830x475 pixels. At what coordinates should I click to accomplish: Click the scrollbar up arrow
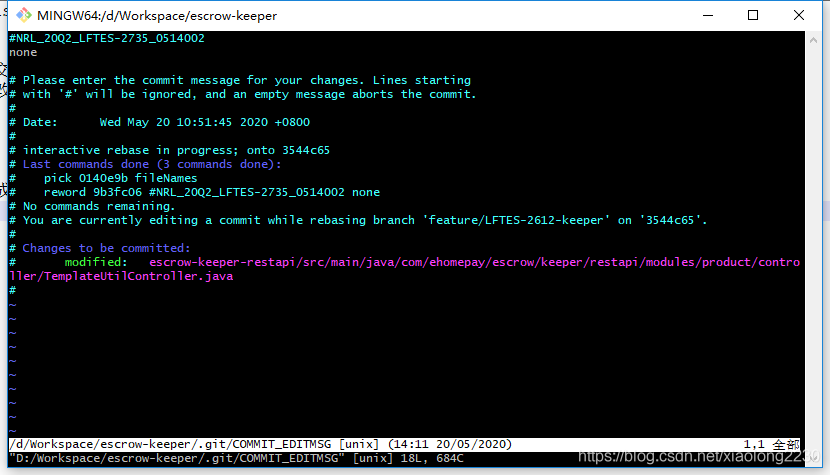pyautogui.click(x=813, y=40)
